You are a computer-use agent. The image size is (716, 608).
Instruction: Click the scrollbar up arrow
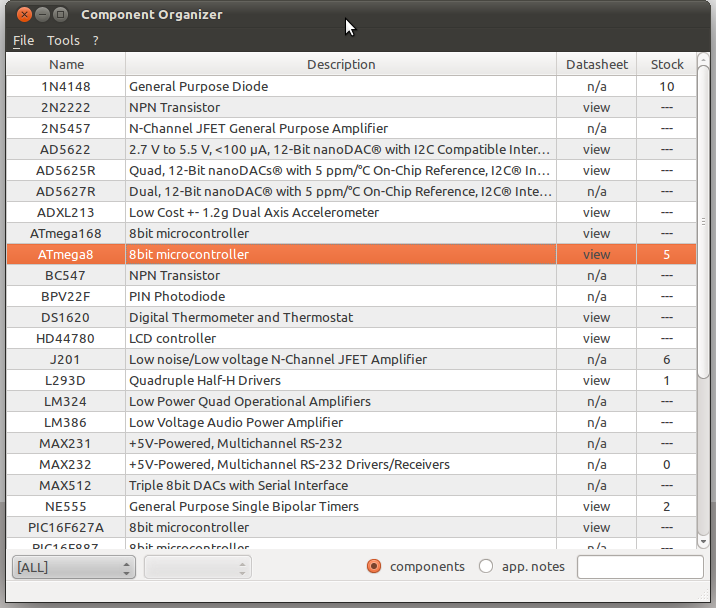coord(704,59)
